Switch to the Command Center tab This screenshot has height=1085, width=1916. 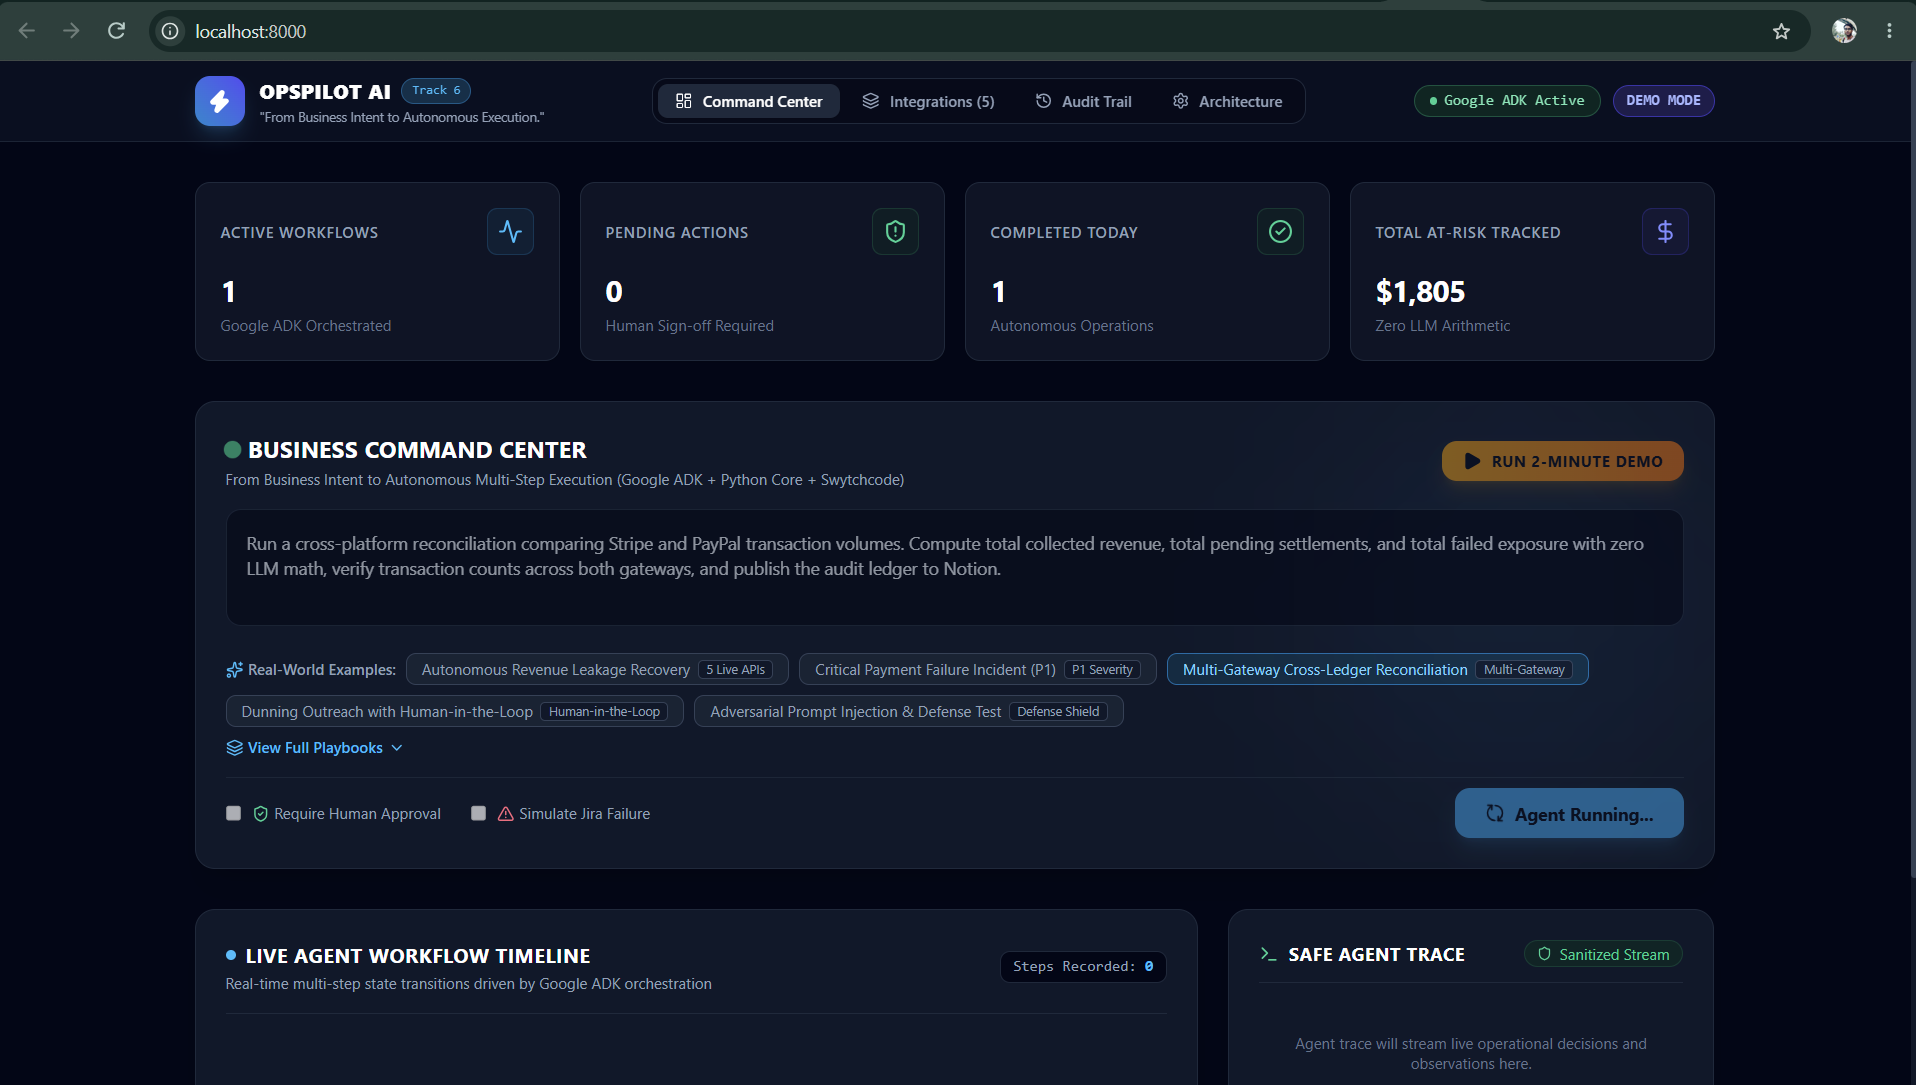[748, 101]
